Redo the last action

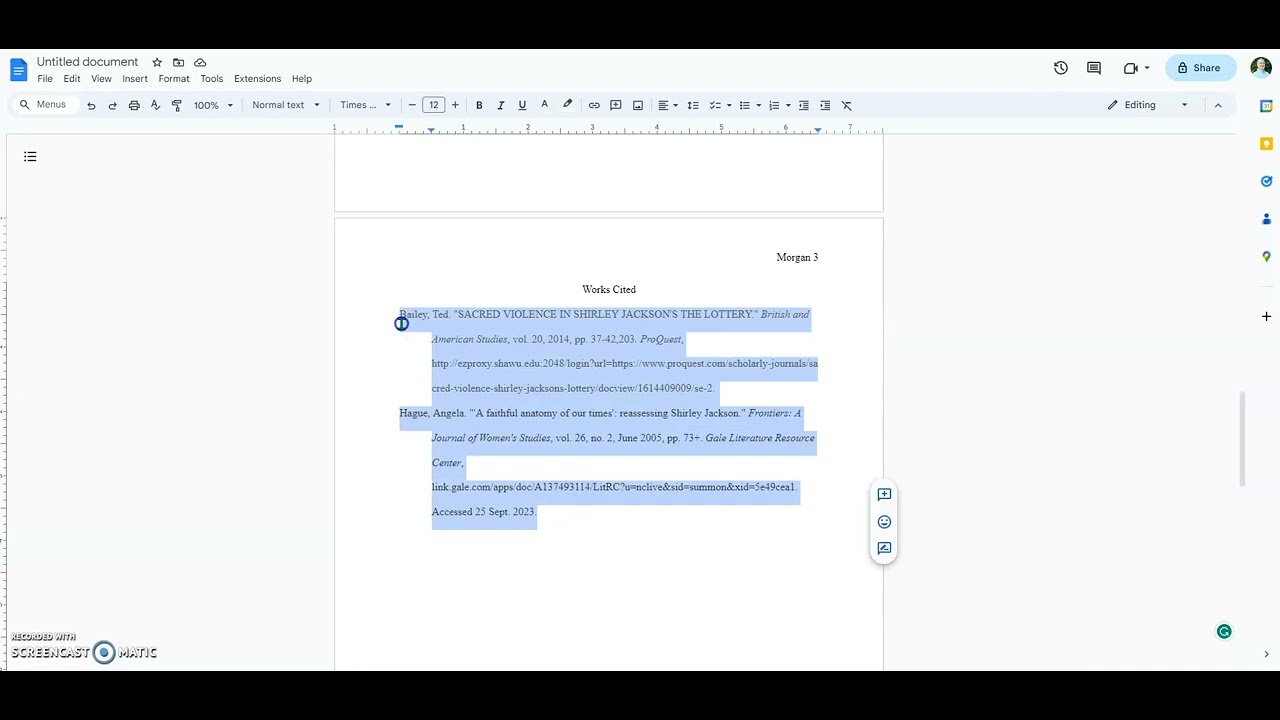click(x=112, y=105)
